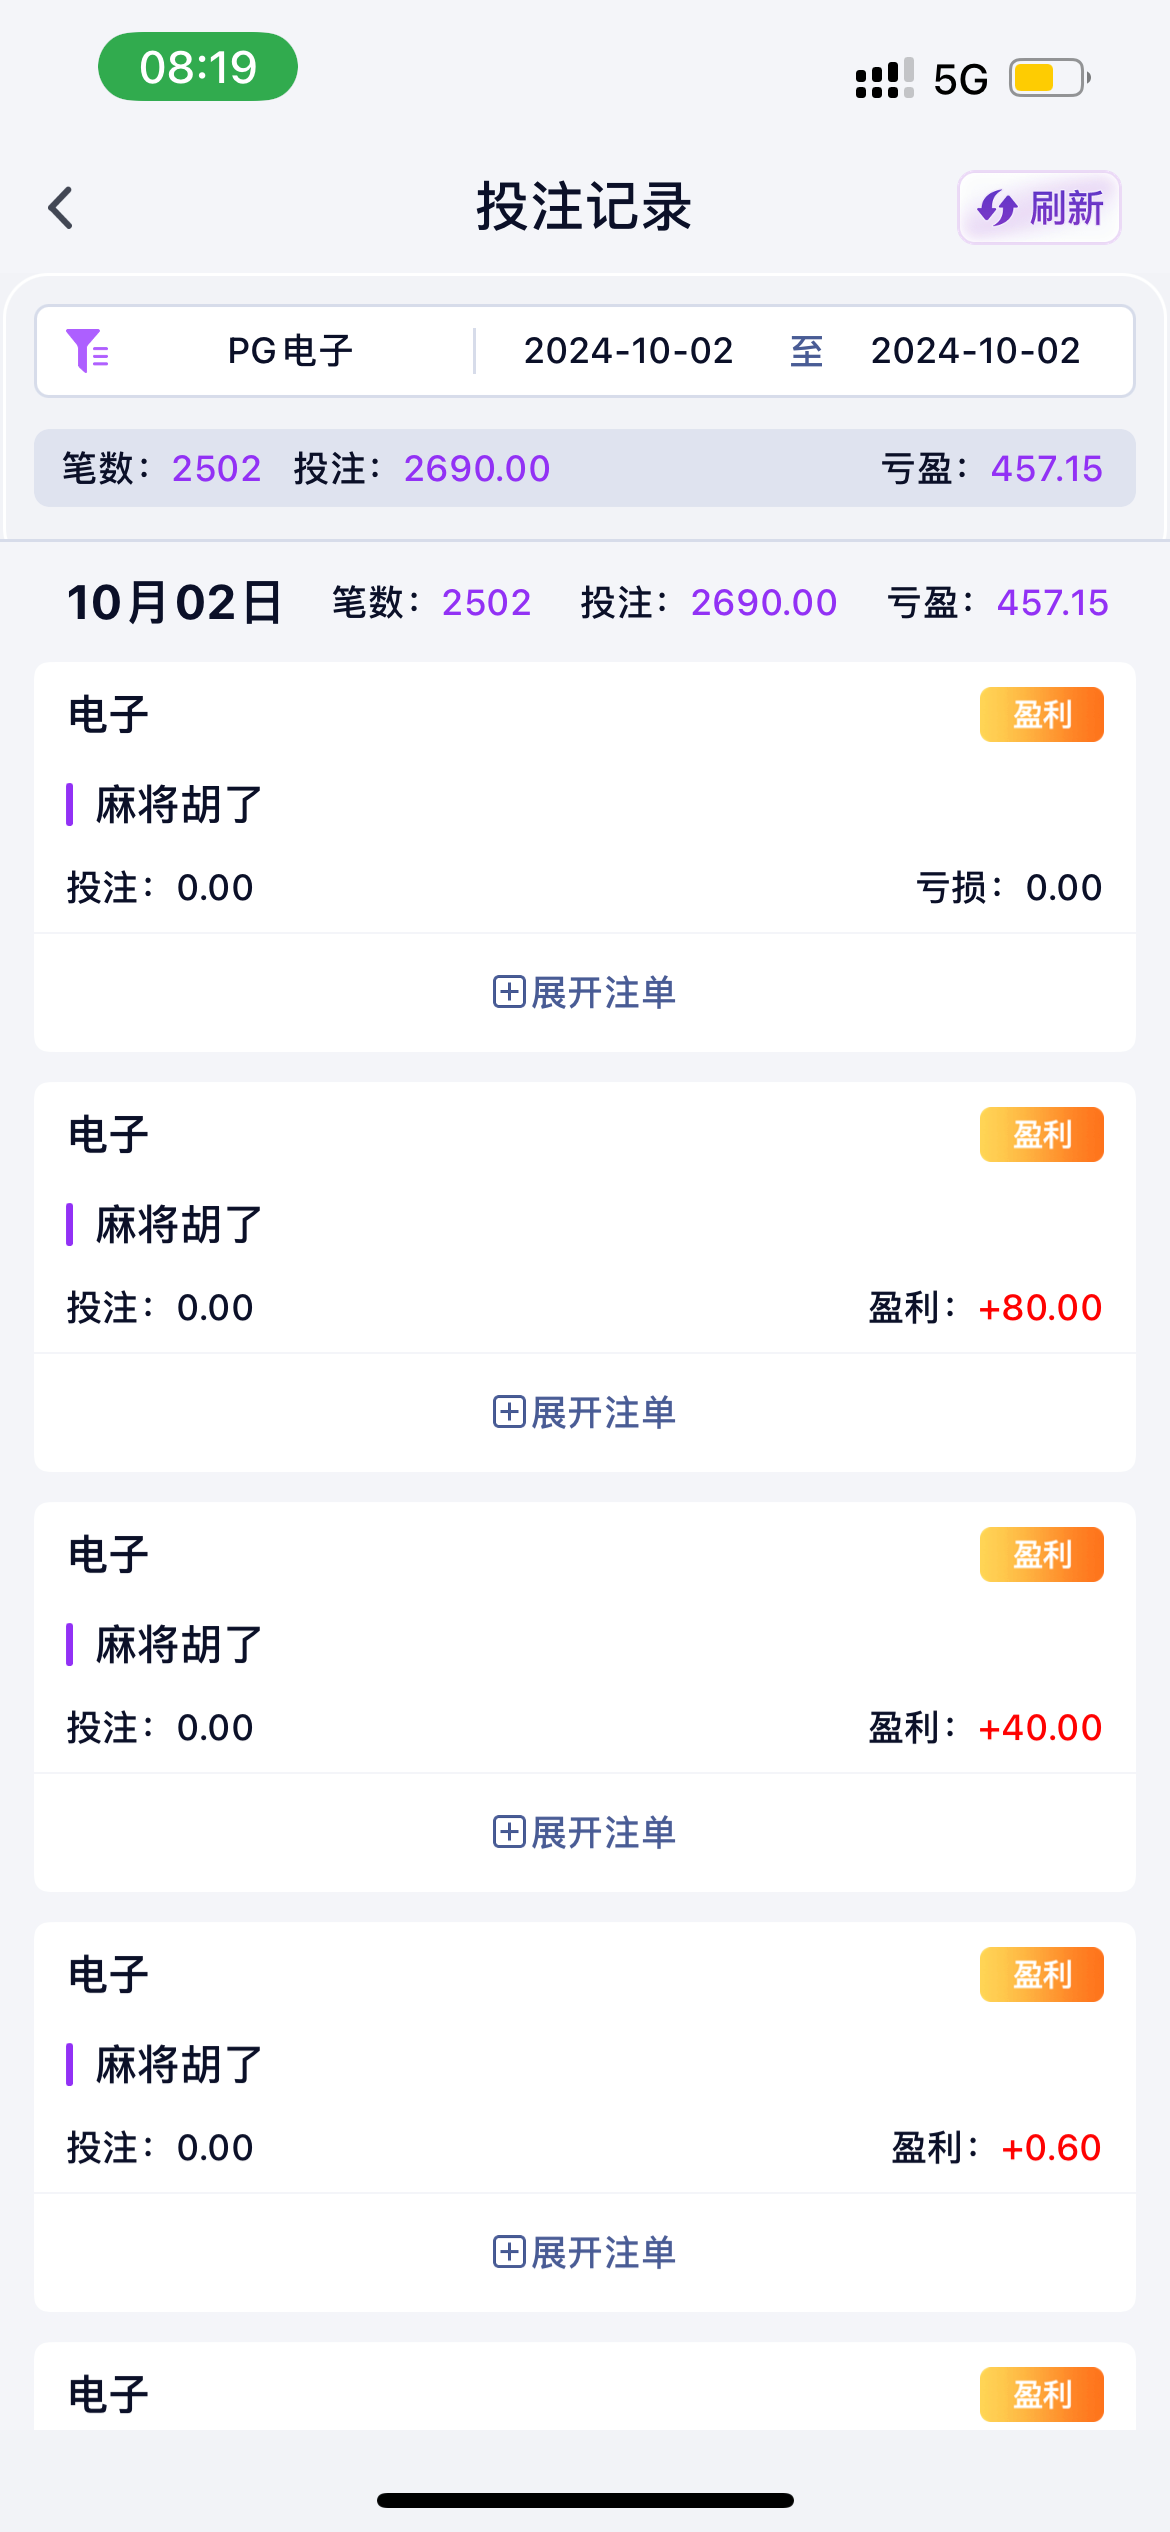Screen dimensions: 1170x2532
Task: Open the PG电子 platform selector
Action: (290, 351)
